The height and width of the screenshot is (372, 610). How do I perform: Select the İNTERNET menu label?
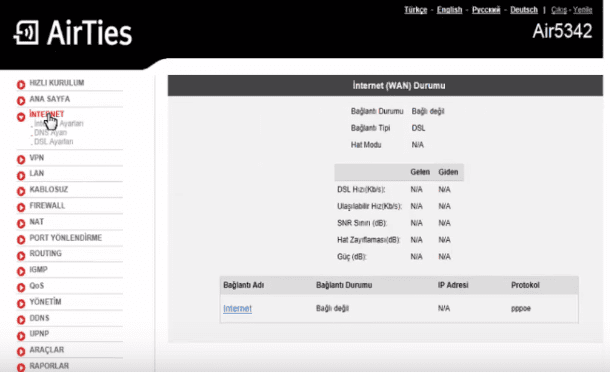click(47, 114)
